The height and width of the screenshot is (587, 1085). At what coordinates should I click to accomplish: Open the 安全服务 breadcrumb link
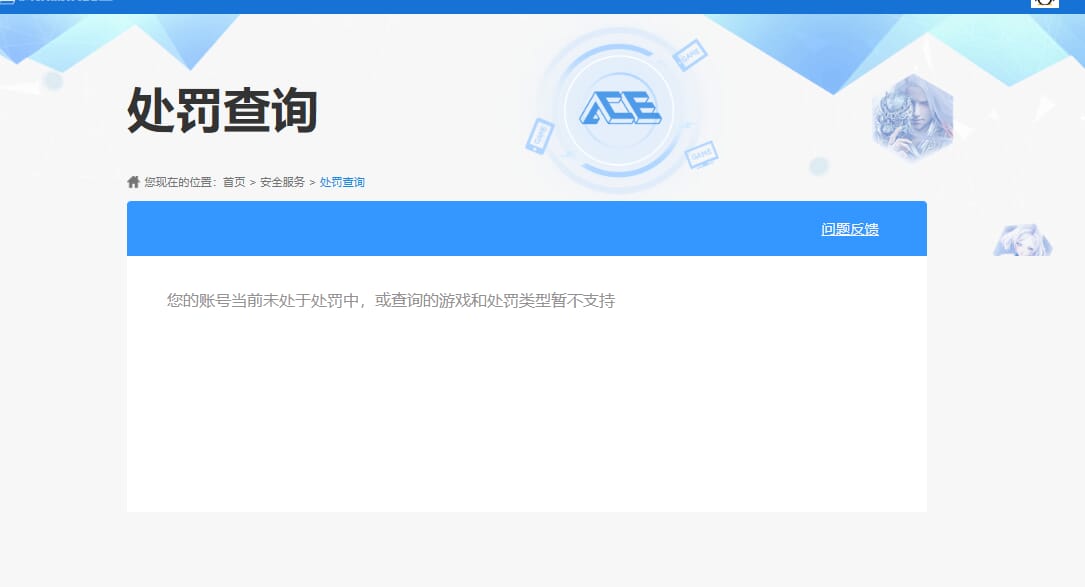click(x=282, y=182)
